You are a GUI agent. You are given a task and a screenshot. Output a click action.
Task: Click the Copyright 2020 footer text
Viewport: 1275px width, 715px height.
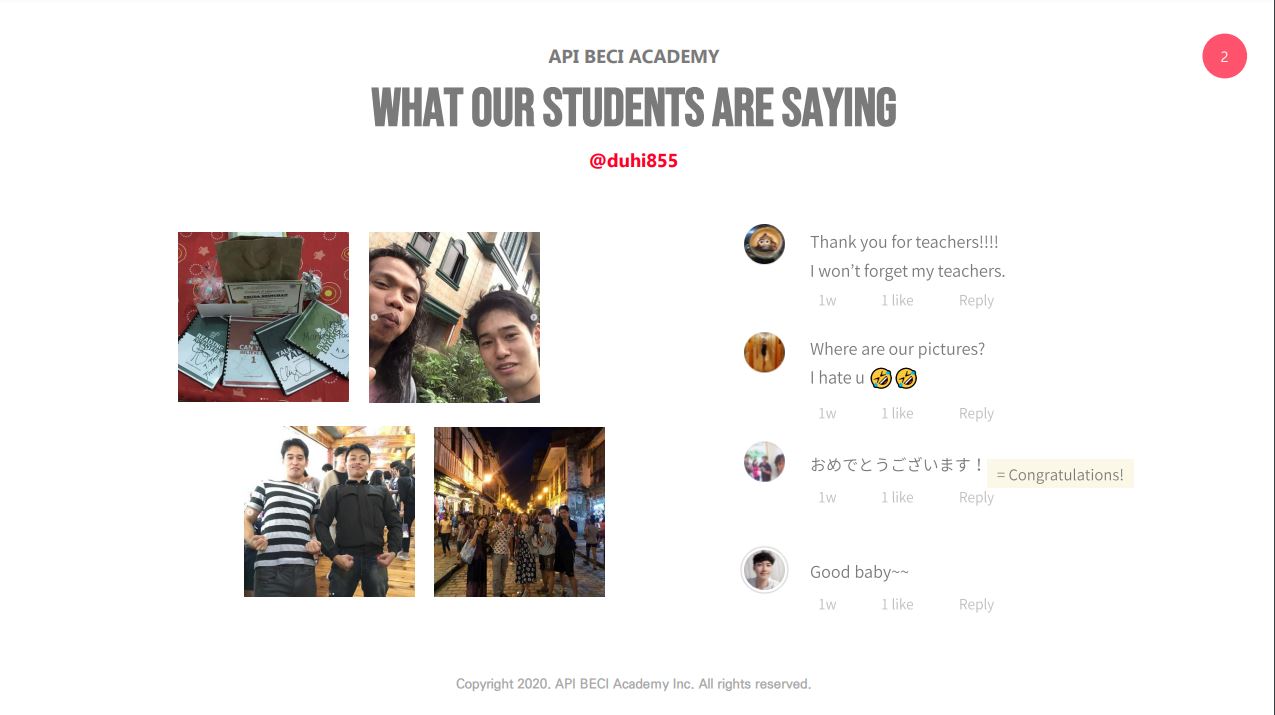click(633, 684)
